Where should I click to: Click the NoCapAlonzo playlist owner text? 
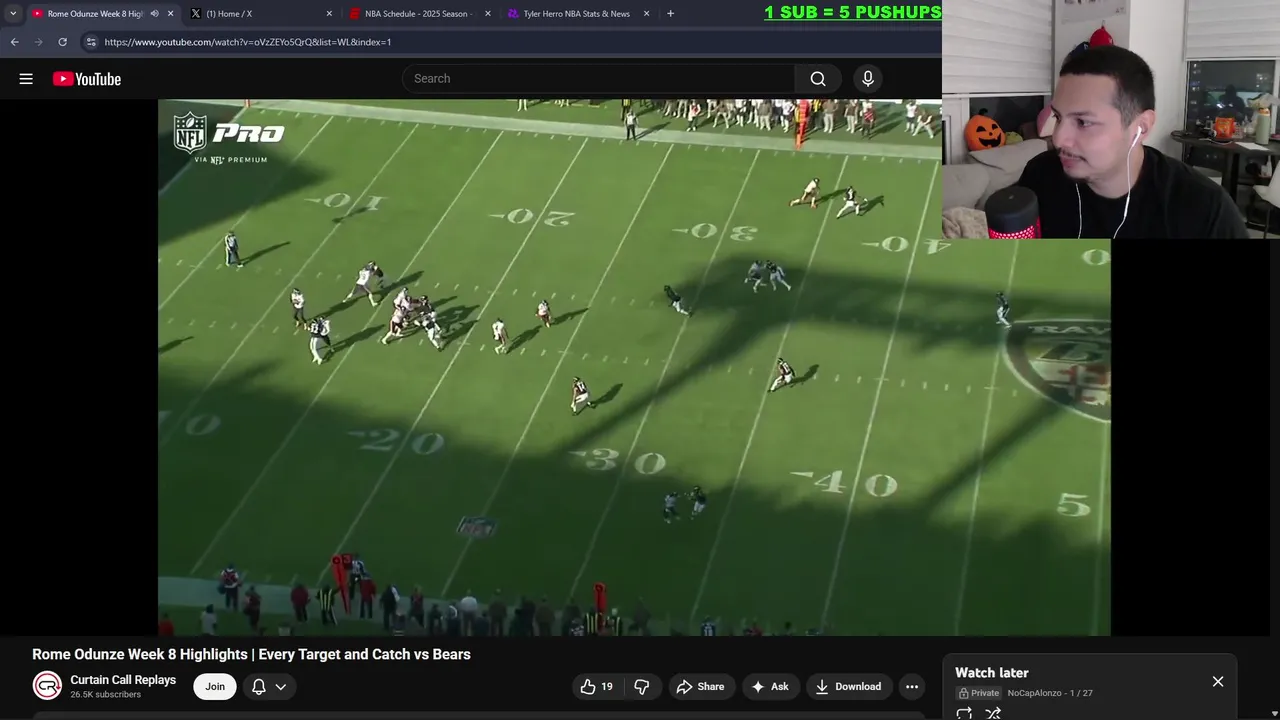[x=1034, y=693]
